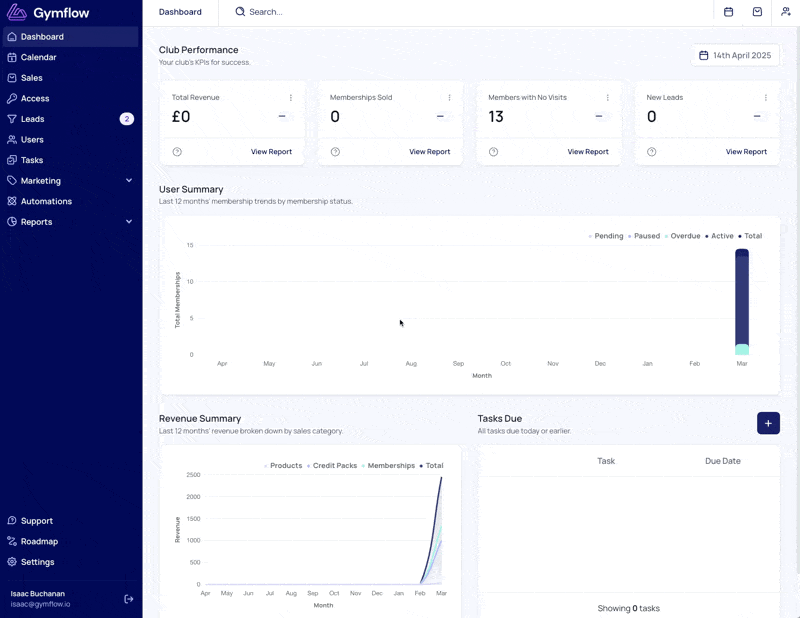800x618 pixels.
Task: Open the 14th April 2025 date picker
Action: (735, 55)
